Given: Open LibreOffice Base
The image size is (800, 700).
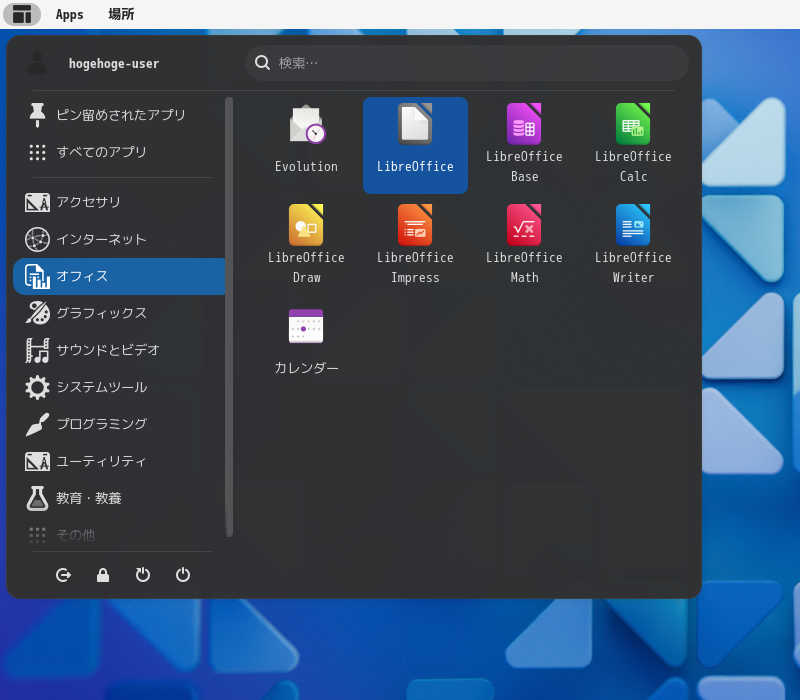Looking at the screenshot, I should click(524, 143).
